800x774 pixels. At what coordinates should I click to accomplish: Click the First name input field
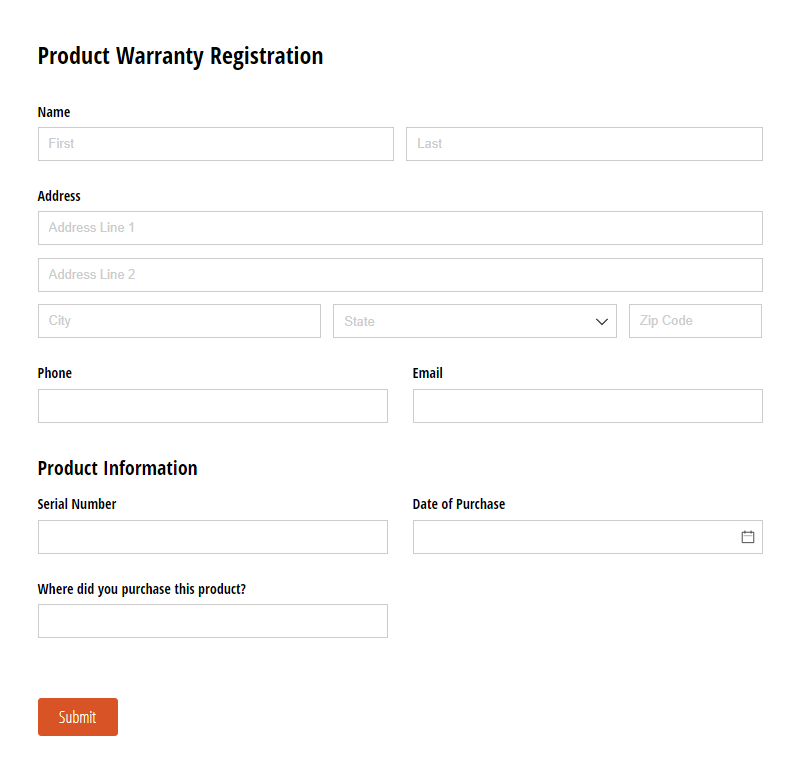pos(215,143)
